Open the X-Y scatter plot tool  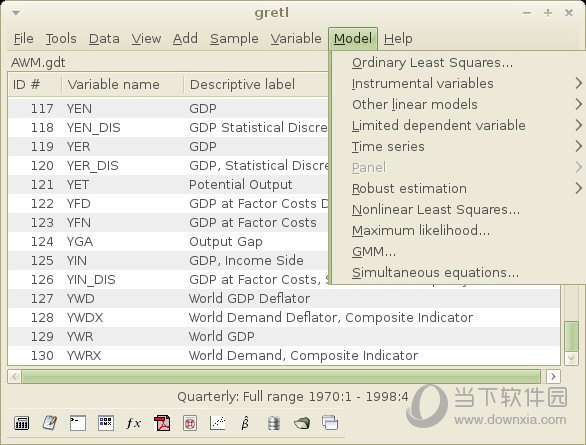pos(218,423)
